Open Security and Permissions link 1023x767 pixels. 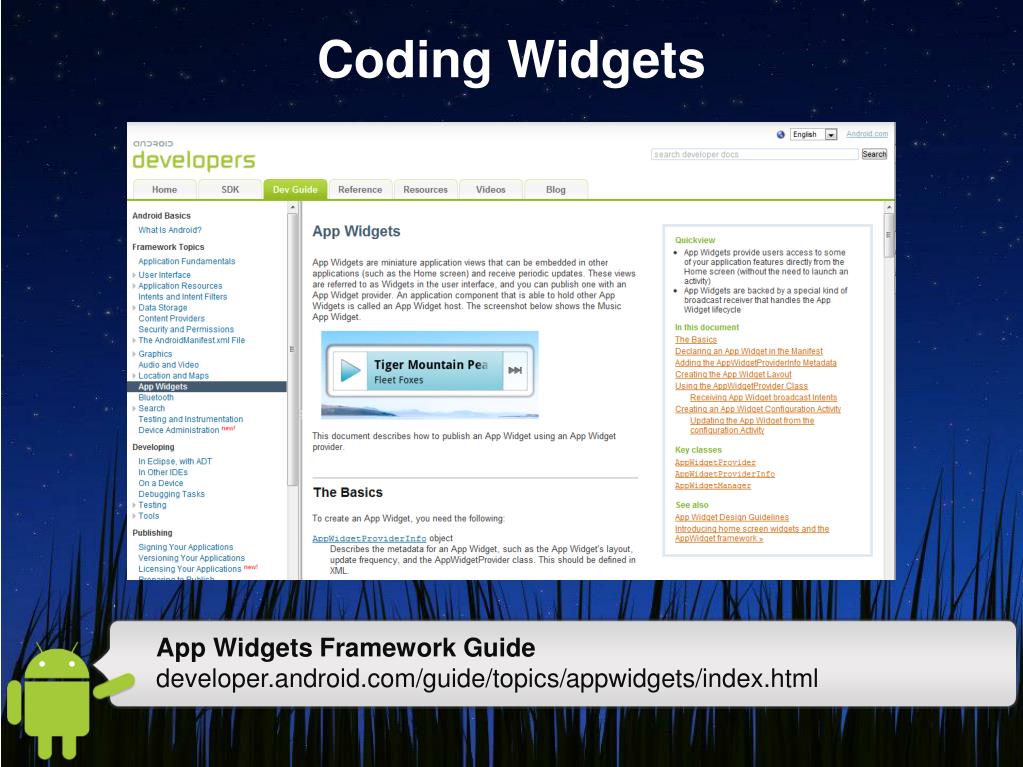(x=186, y=330)
